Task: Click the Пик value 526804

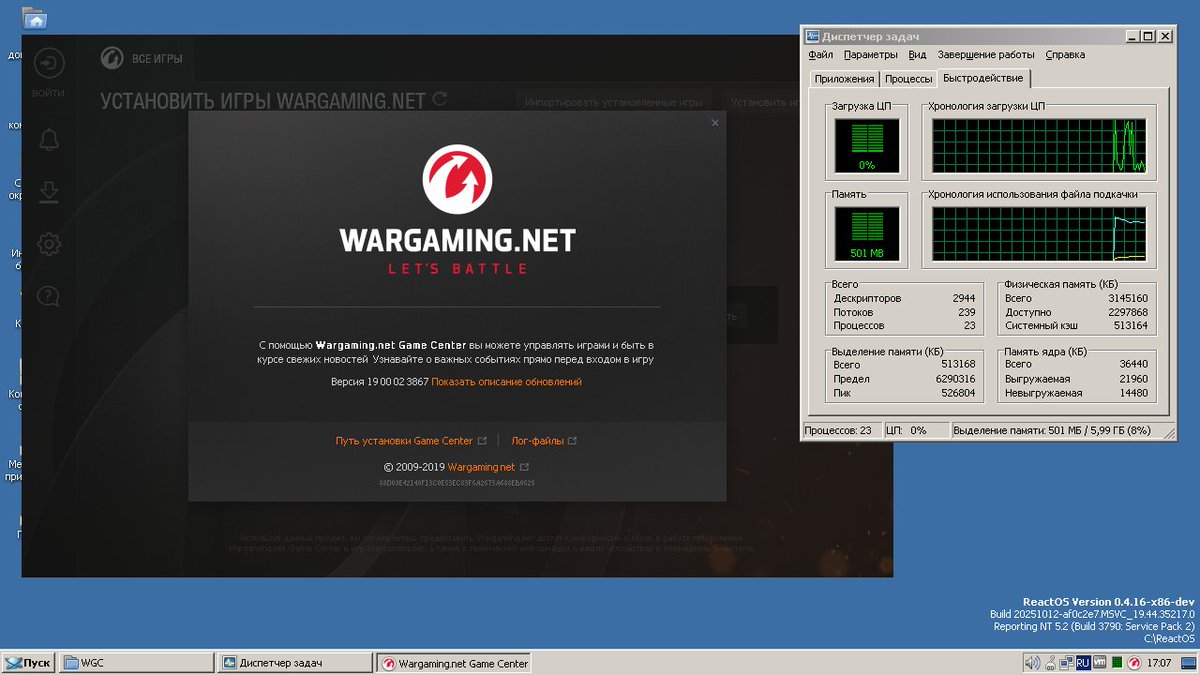Action: click(x=959, y=393)
